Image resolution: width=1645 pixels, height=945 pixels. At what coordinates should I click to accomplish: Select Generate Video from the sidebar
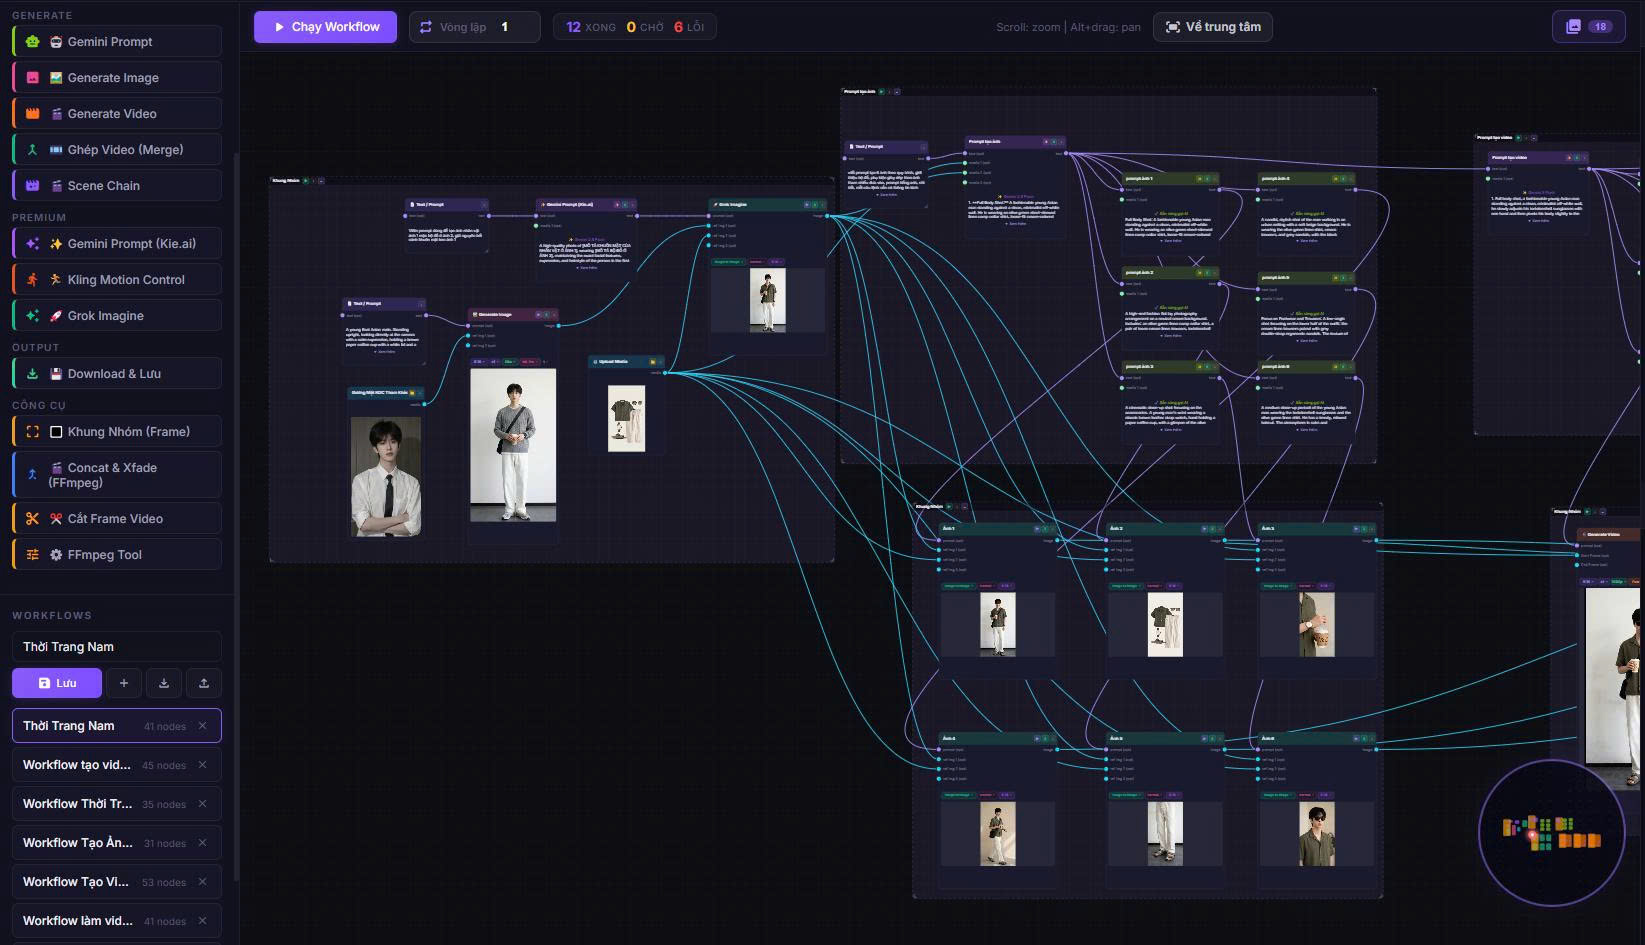coord(117,113)
